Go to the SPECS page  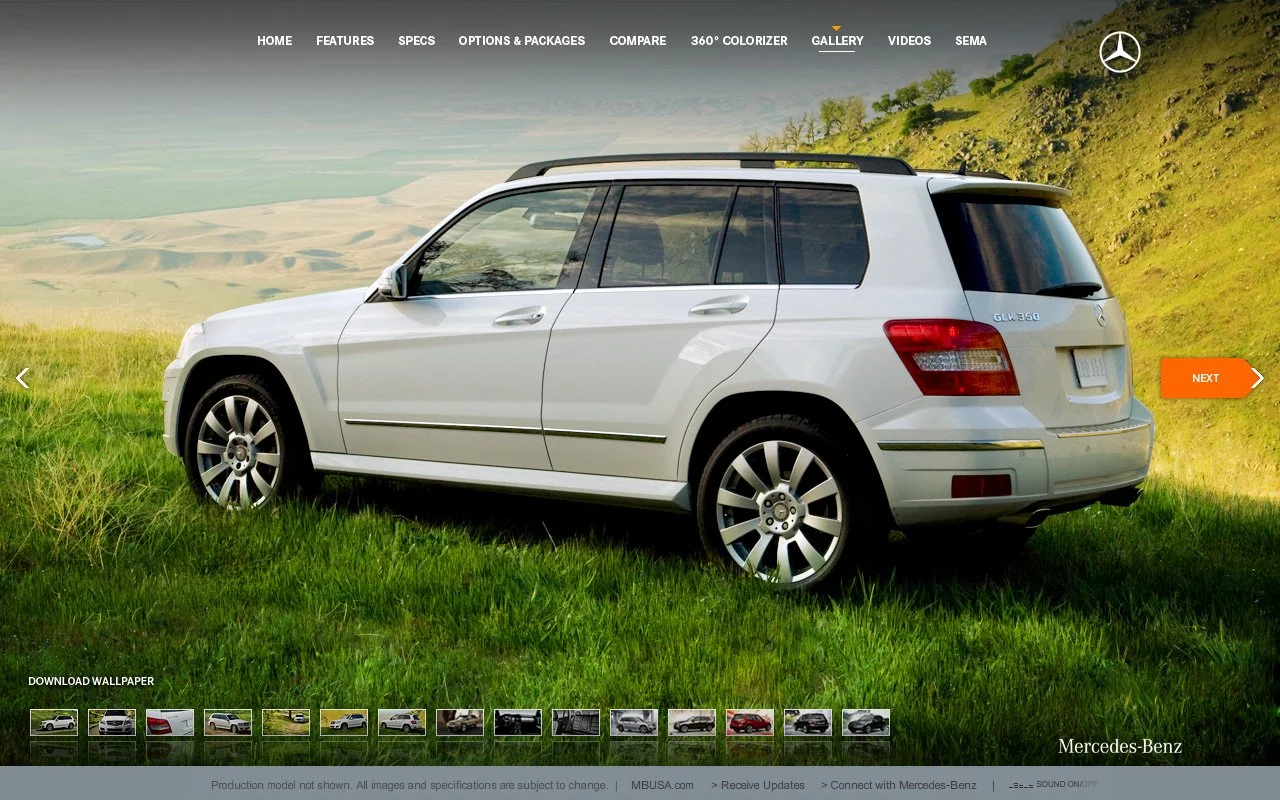[416, 41]
